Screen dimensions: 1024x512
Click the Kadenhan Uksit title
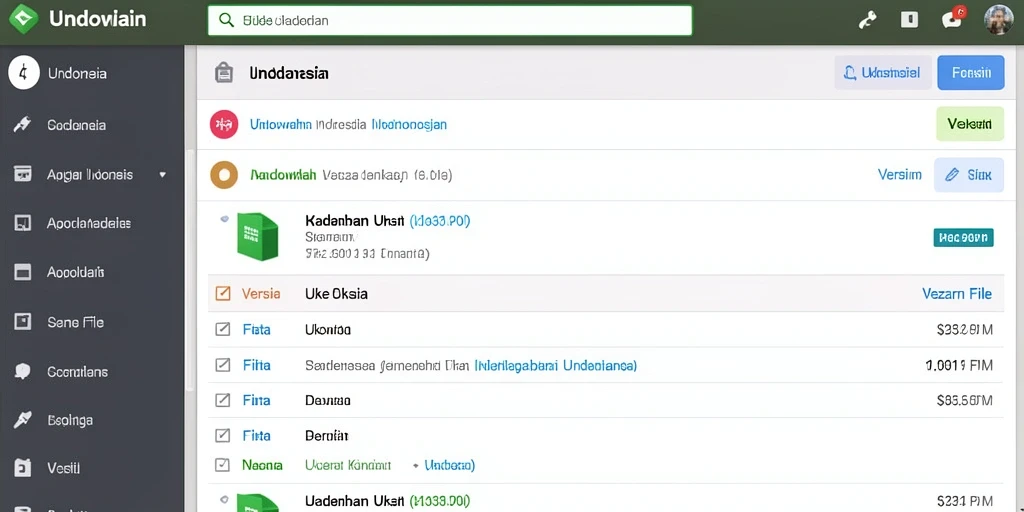pos(355,221)
